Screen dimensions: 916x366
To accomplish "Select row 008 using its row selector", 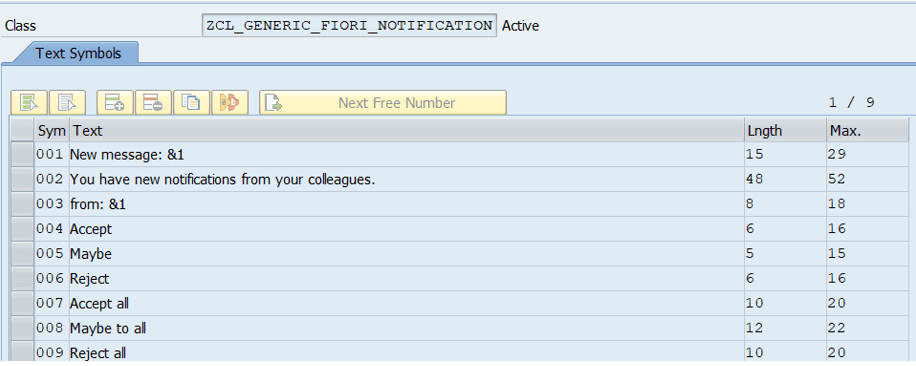I will pos(22,329).
